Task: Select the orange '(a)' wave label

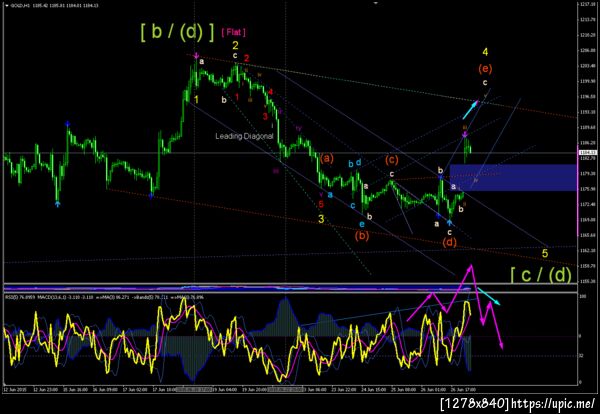Action: 327,158
